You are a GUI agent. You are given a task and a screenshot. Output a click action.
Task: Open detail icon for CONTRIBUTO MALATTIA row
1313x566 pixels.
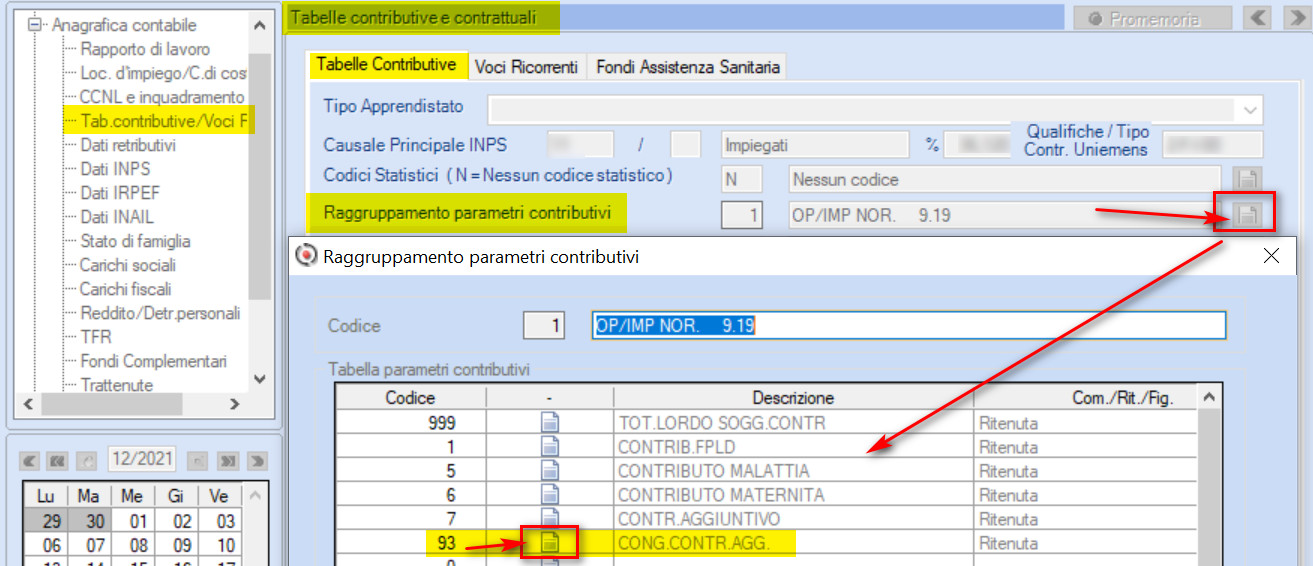pyautogui.click(x=550, y=471)
